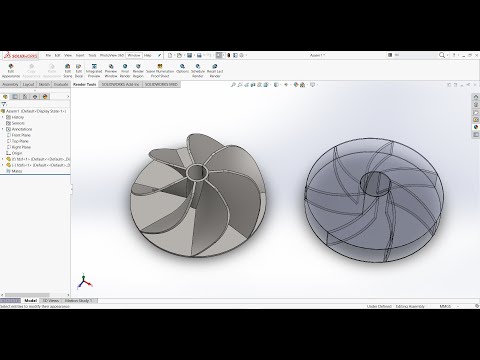Select the ConfigurationManager tab icon

pos(25,97)
